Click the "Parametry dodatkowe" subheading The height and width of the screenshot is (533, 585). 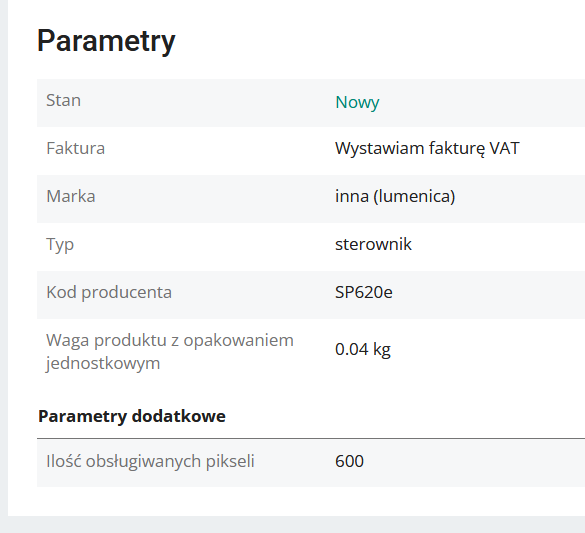point(132,416)
